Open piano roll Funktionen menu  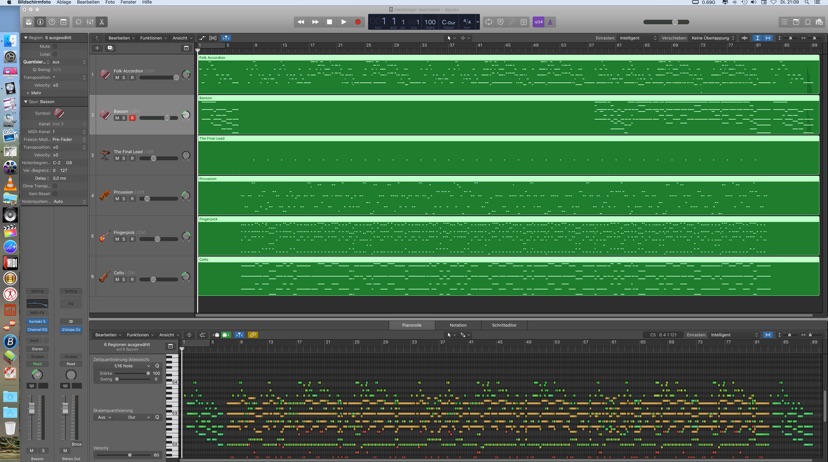[139, 335]
